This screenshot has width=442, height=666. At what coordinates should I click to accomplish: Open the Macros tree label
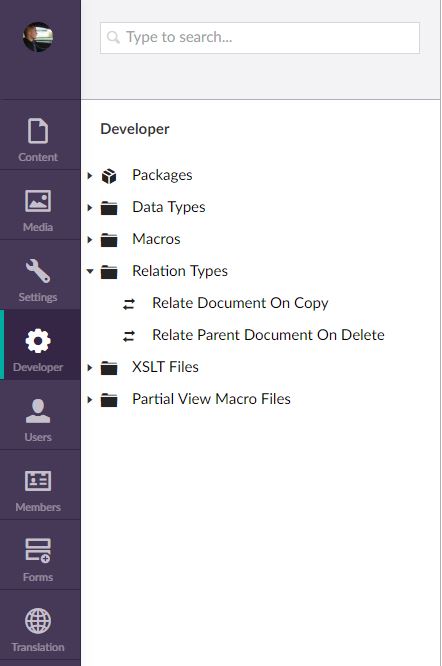click(x=156, y=239)
